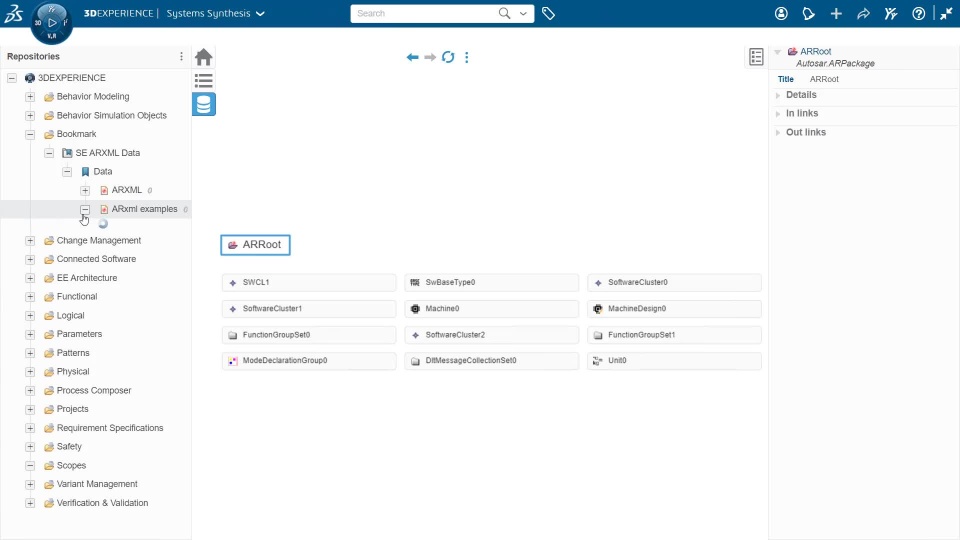The width and height of the screenshot is (960, 540).
Task: Expand the In links section
Action: click(x=778, y=113)
